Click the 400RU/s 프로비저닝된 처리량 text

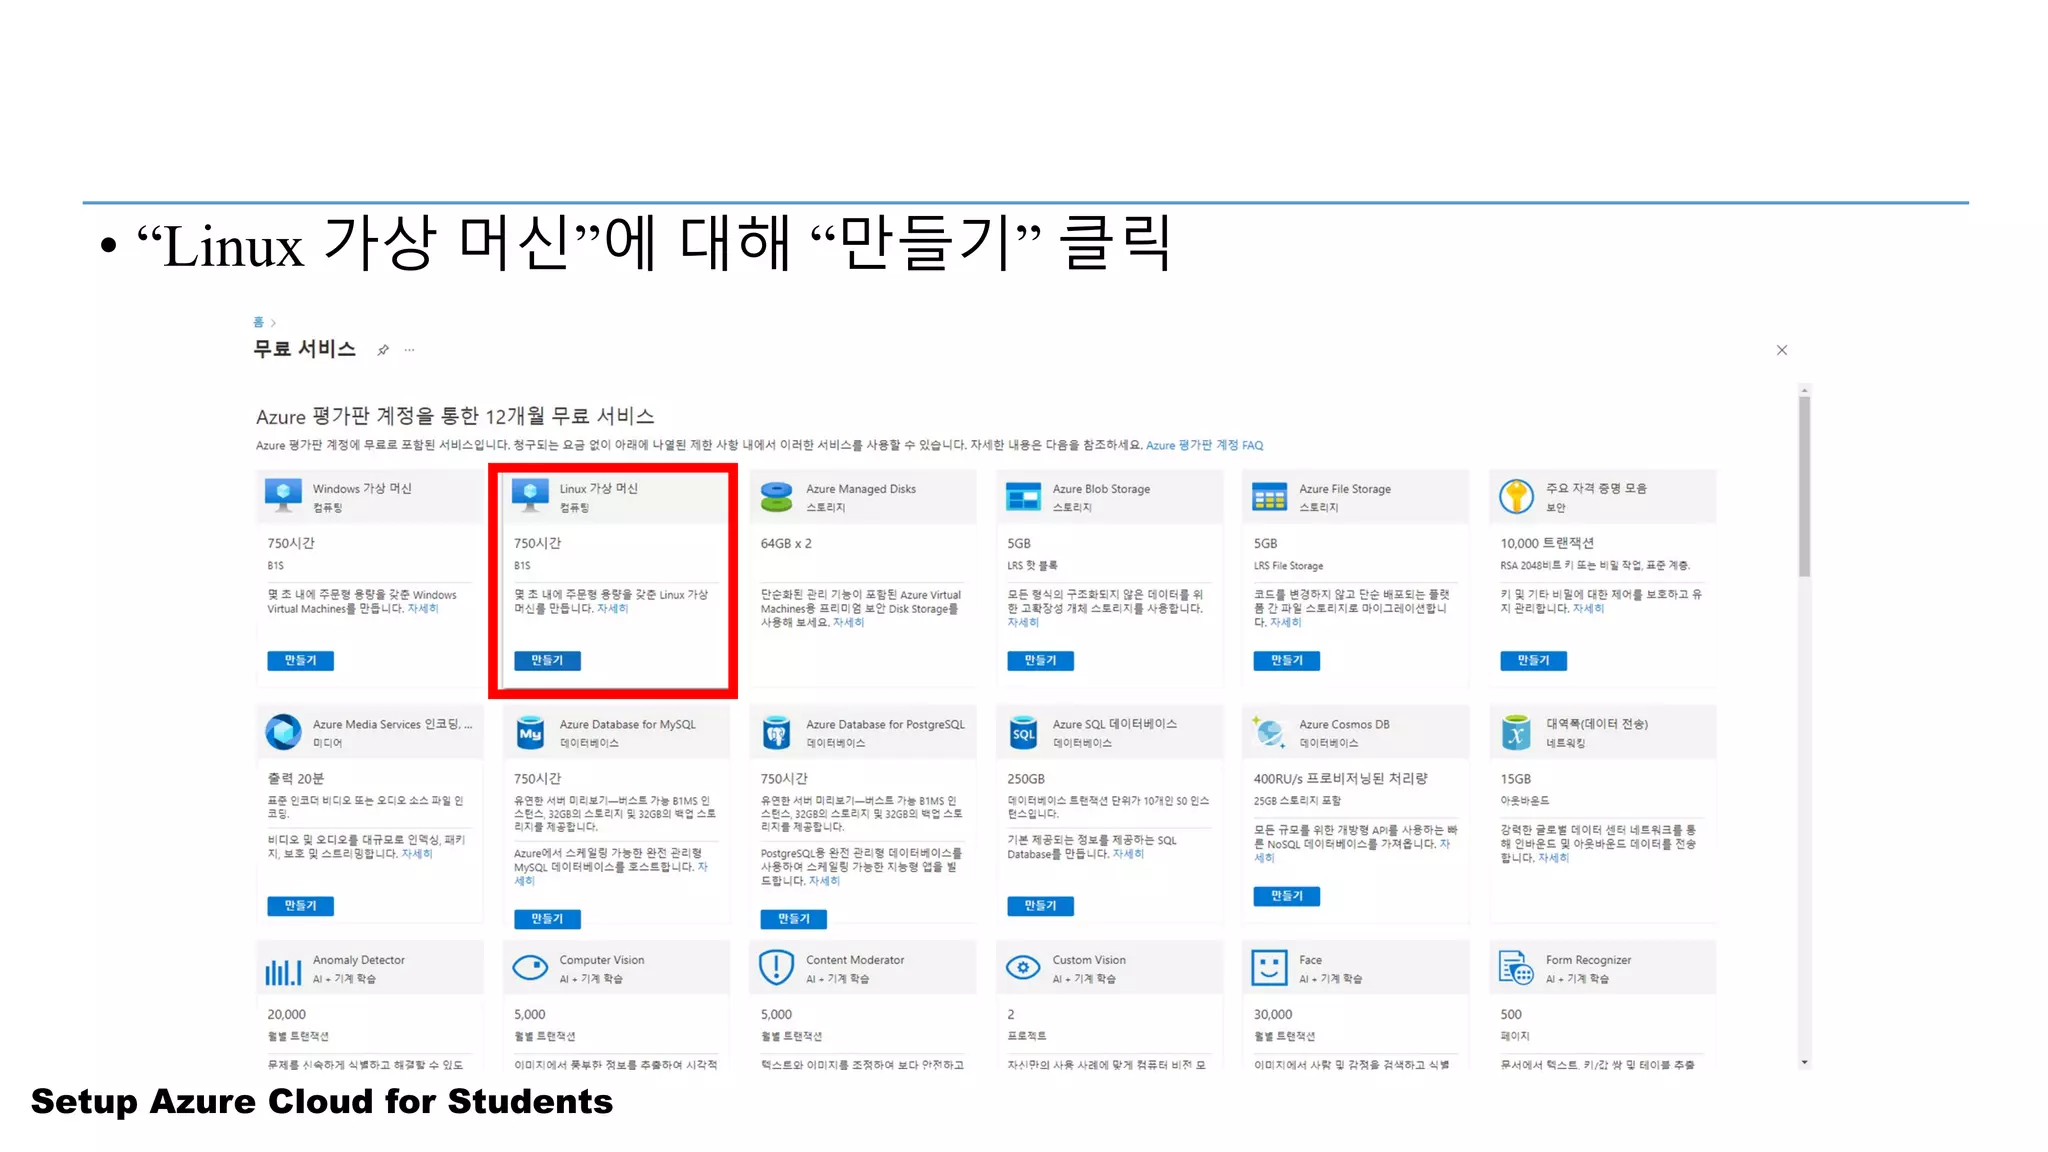tap(1340, 778)
